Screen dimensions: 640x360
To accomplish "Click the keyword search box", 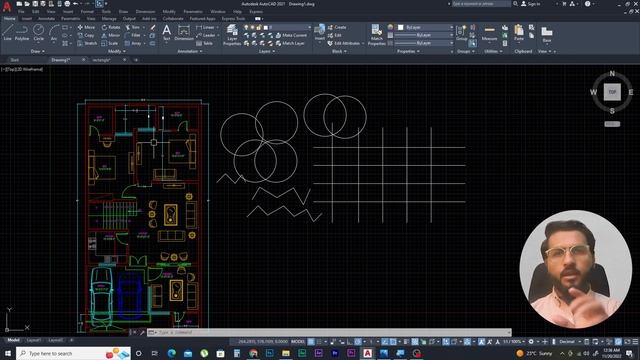I will 481,4.
